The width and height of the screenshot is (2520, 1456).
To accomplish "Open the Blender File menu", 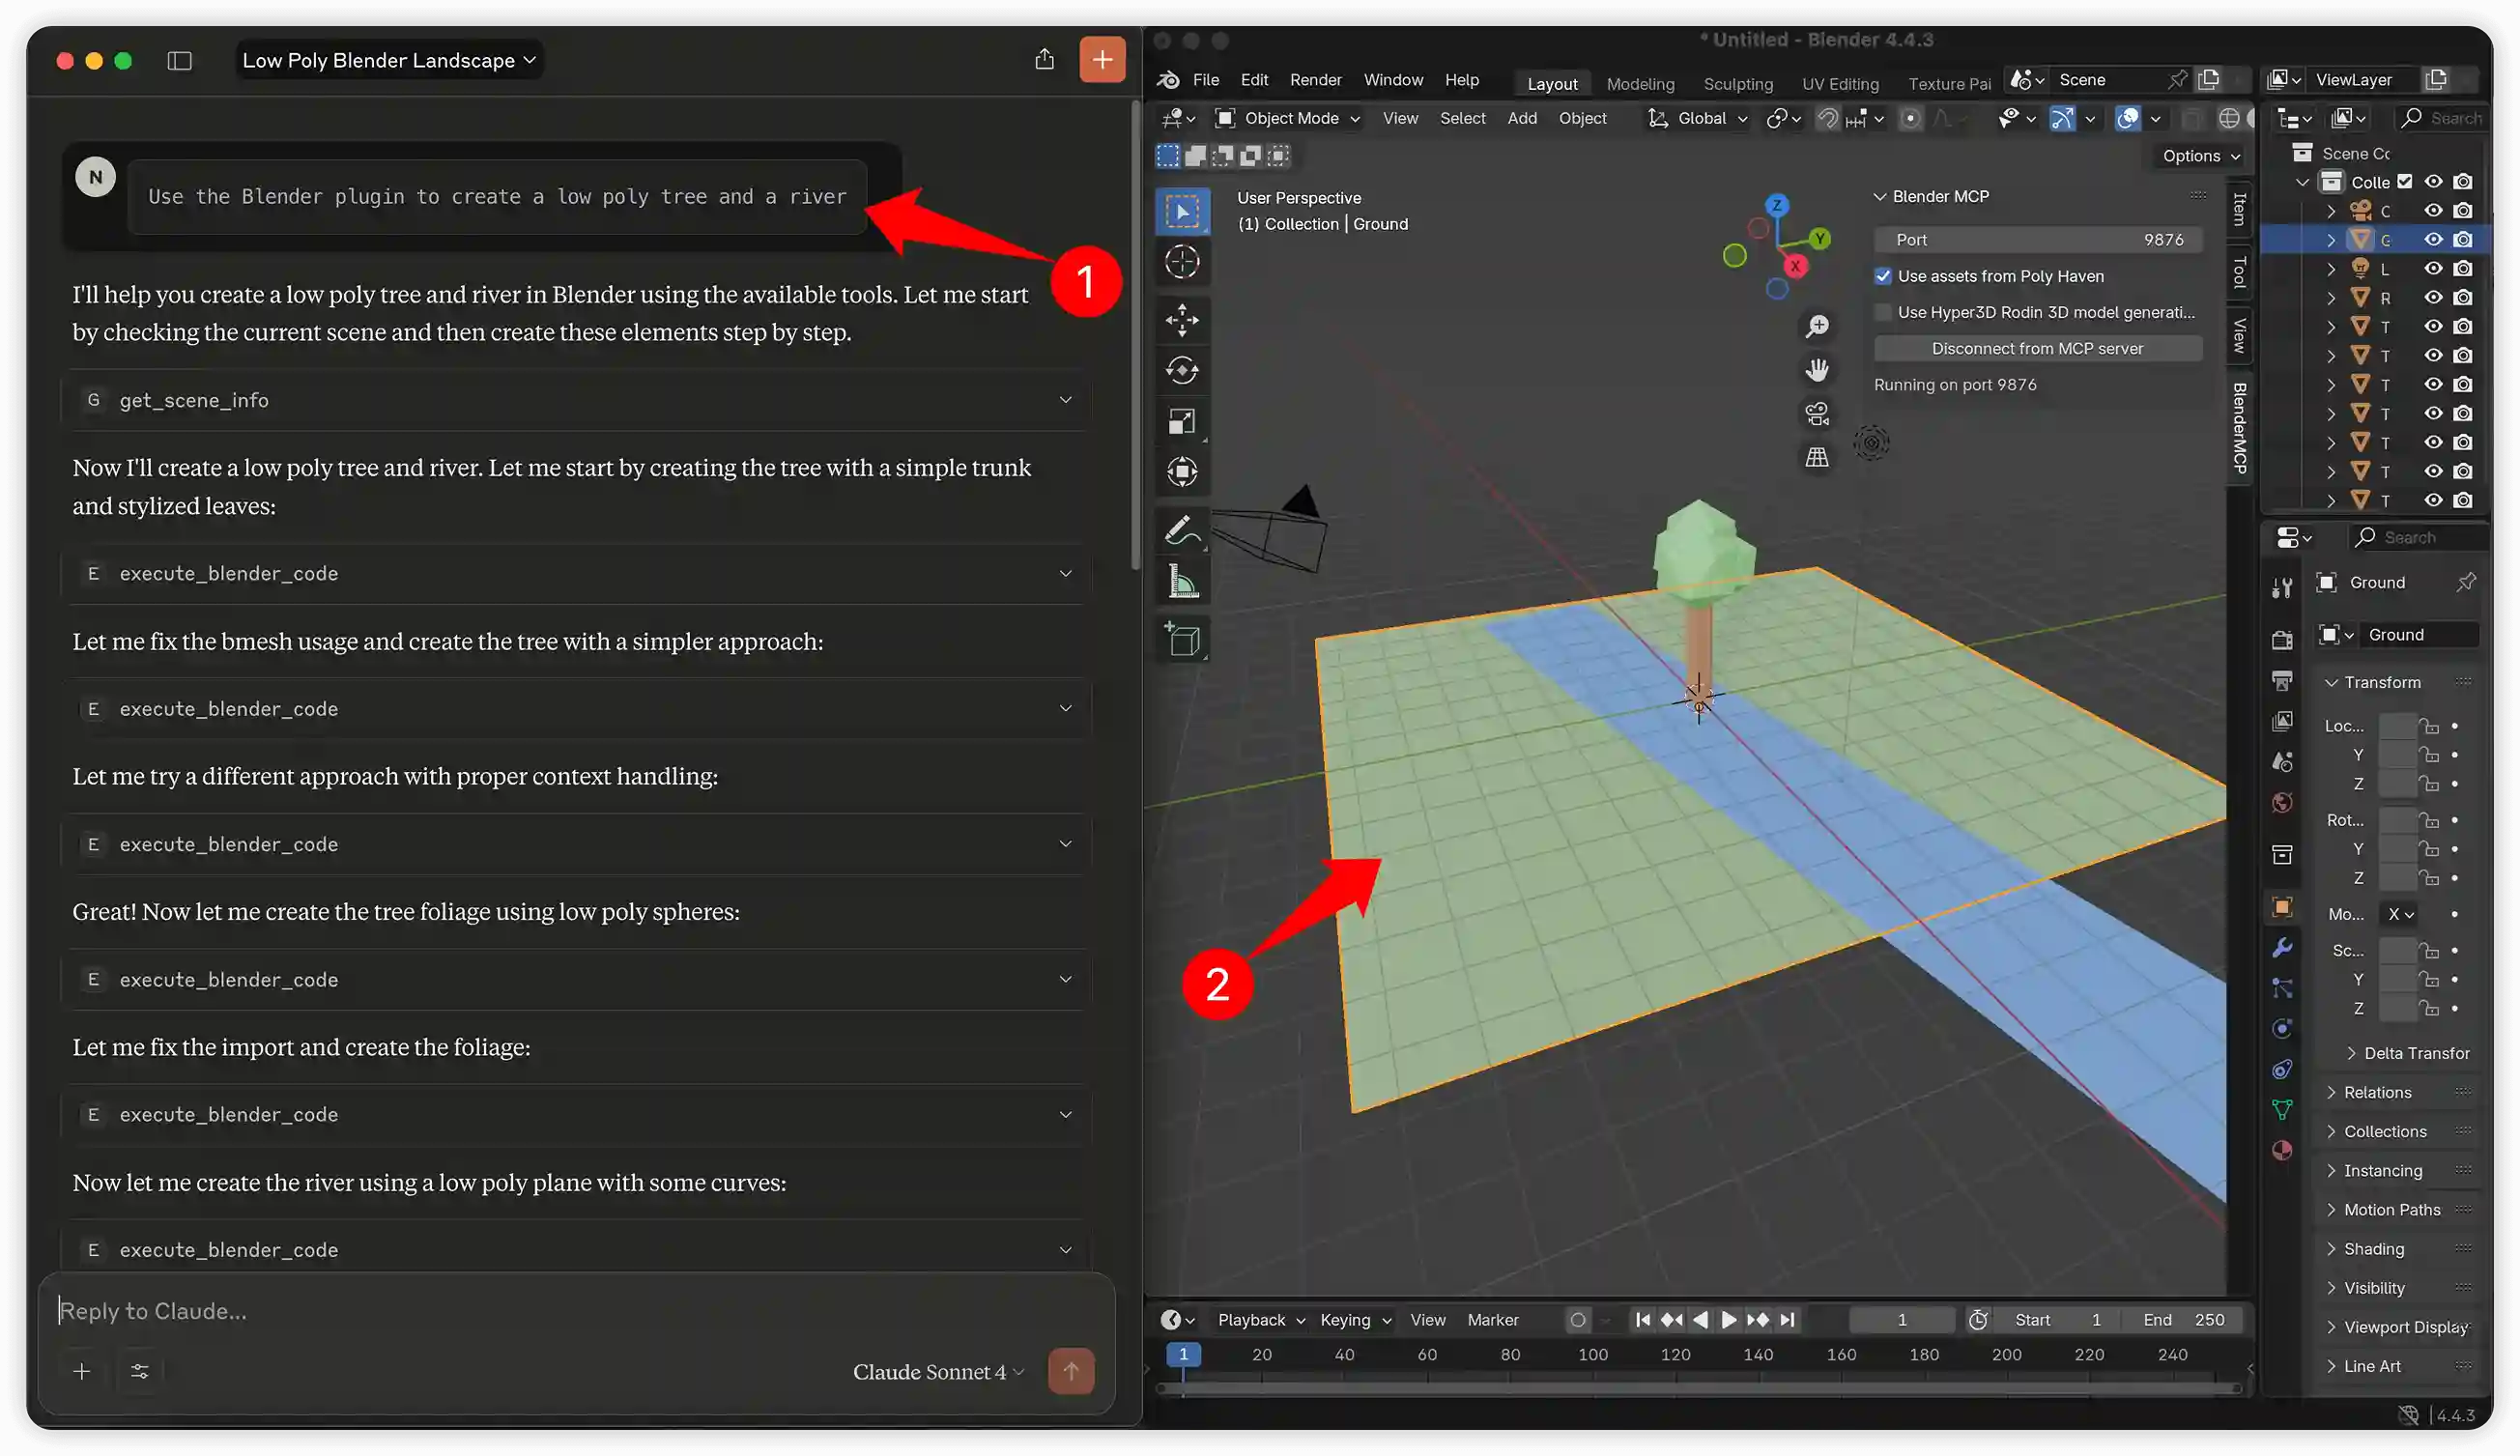I will coord(1205,80).
